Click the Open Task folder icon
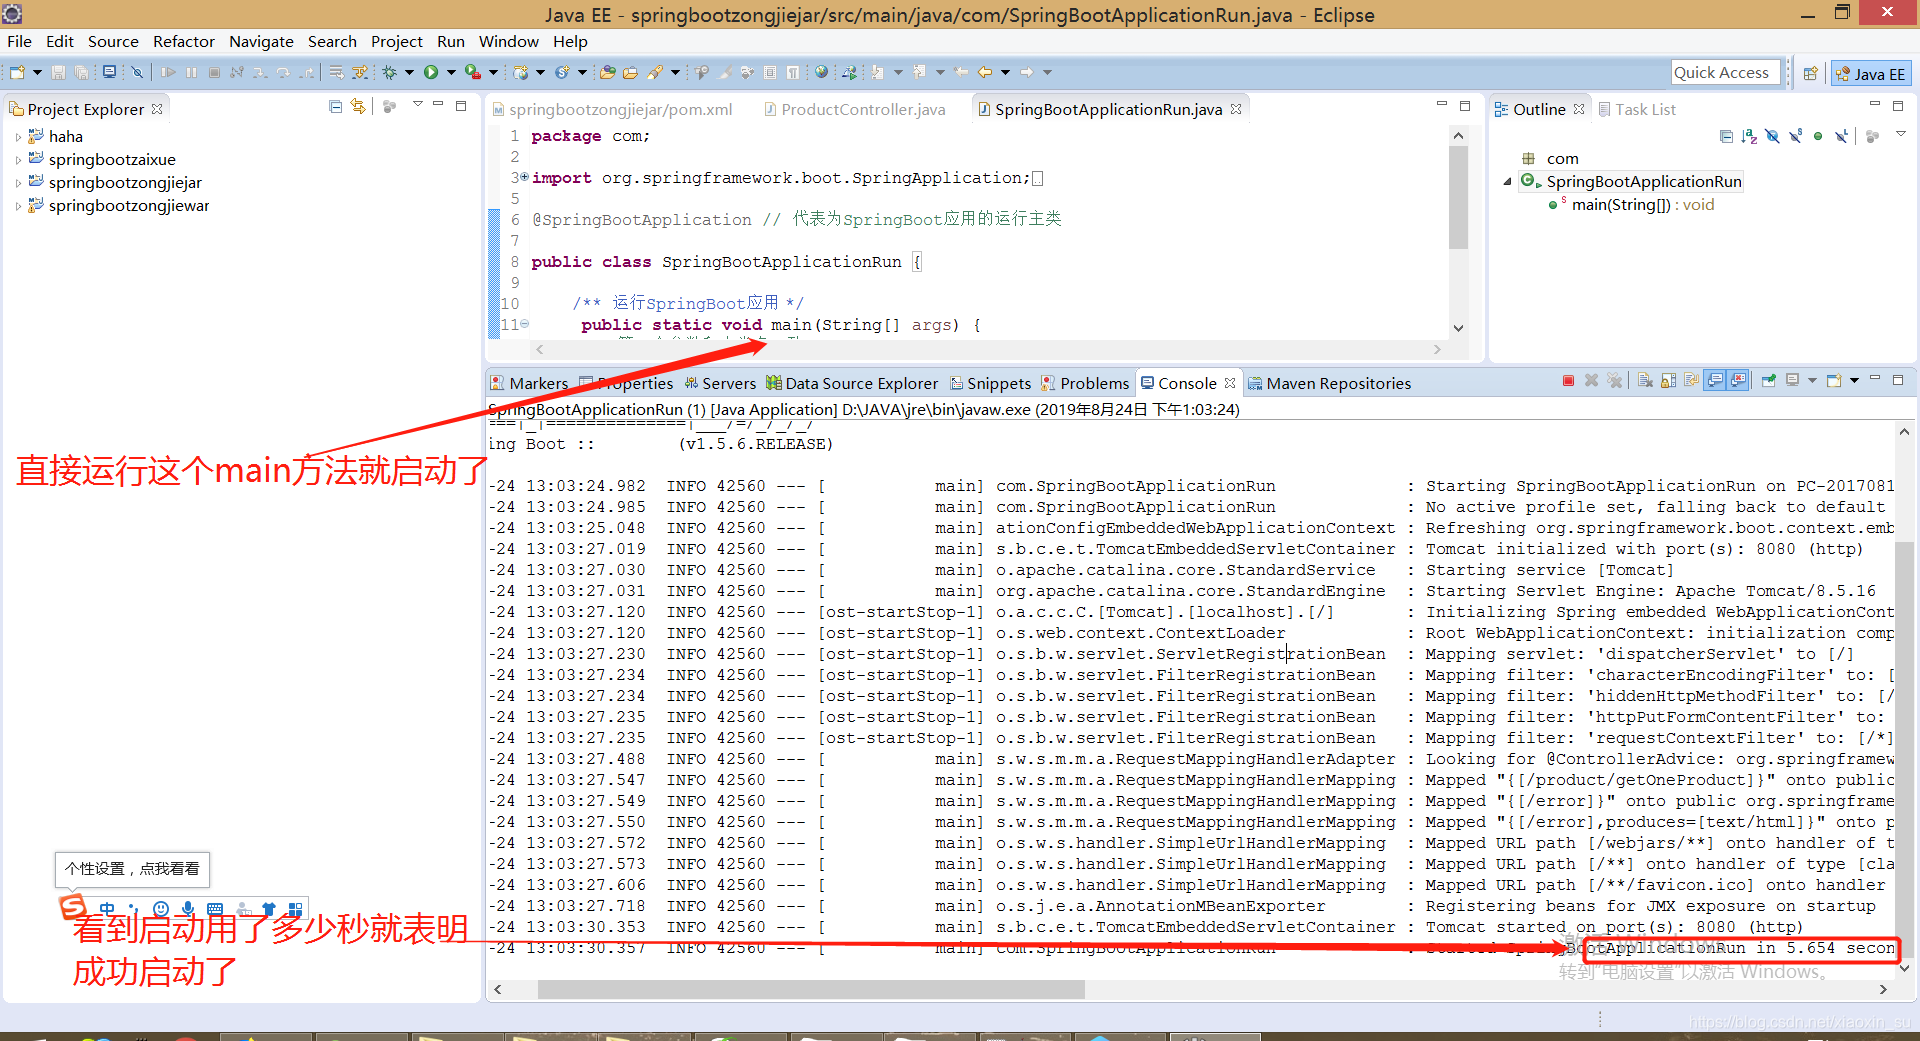This screenshot has width=1920, height=1041. point(630,72)
